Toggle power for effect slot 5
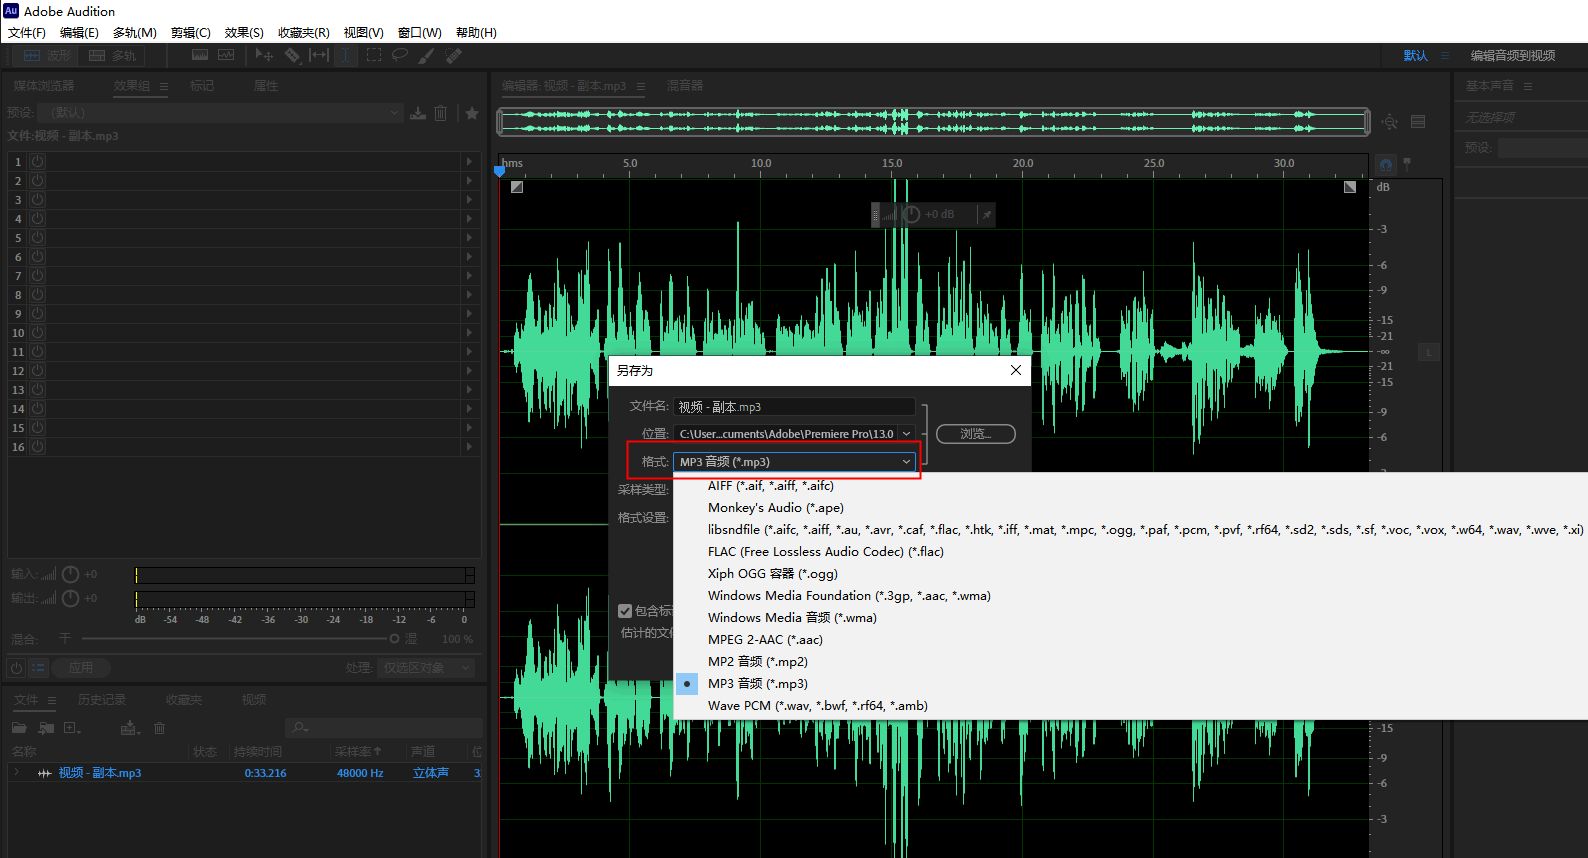1588x858 pixels. point(37,237)
